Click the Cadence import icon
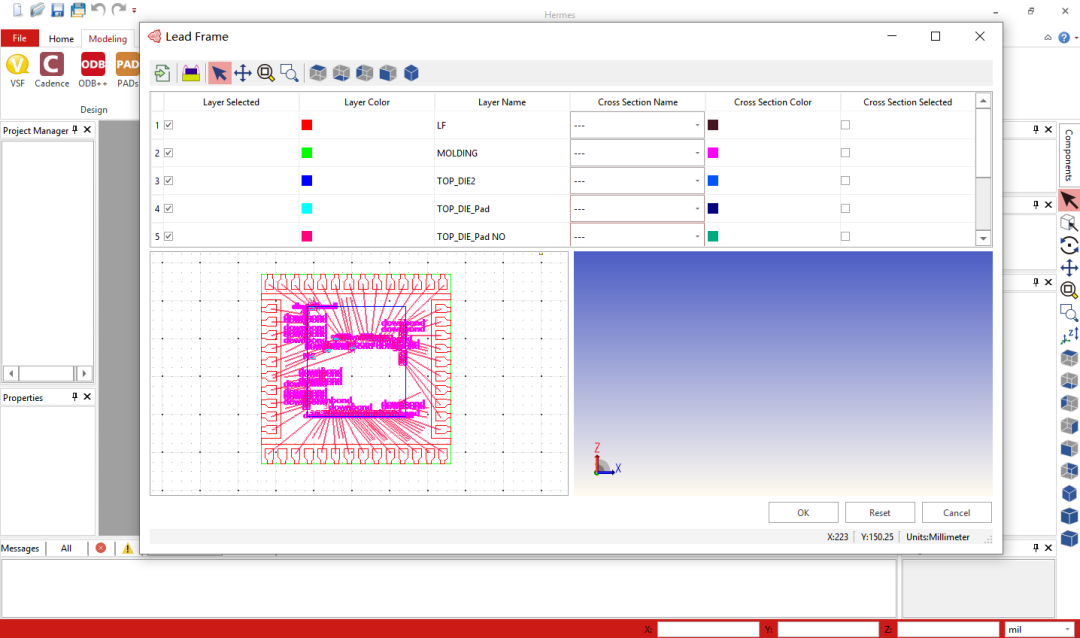This screenshot has height=638, width=1080. coord(52,65)
